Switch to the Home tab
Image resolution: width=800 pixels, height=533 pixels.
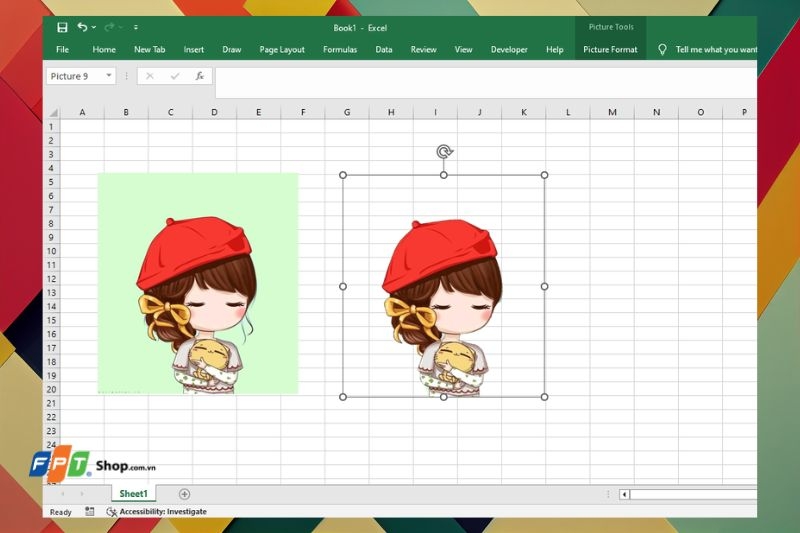104,49
